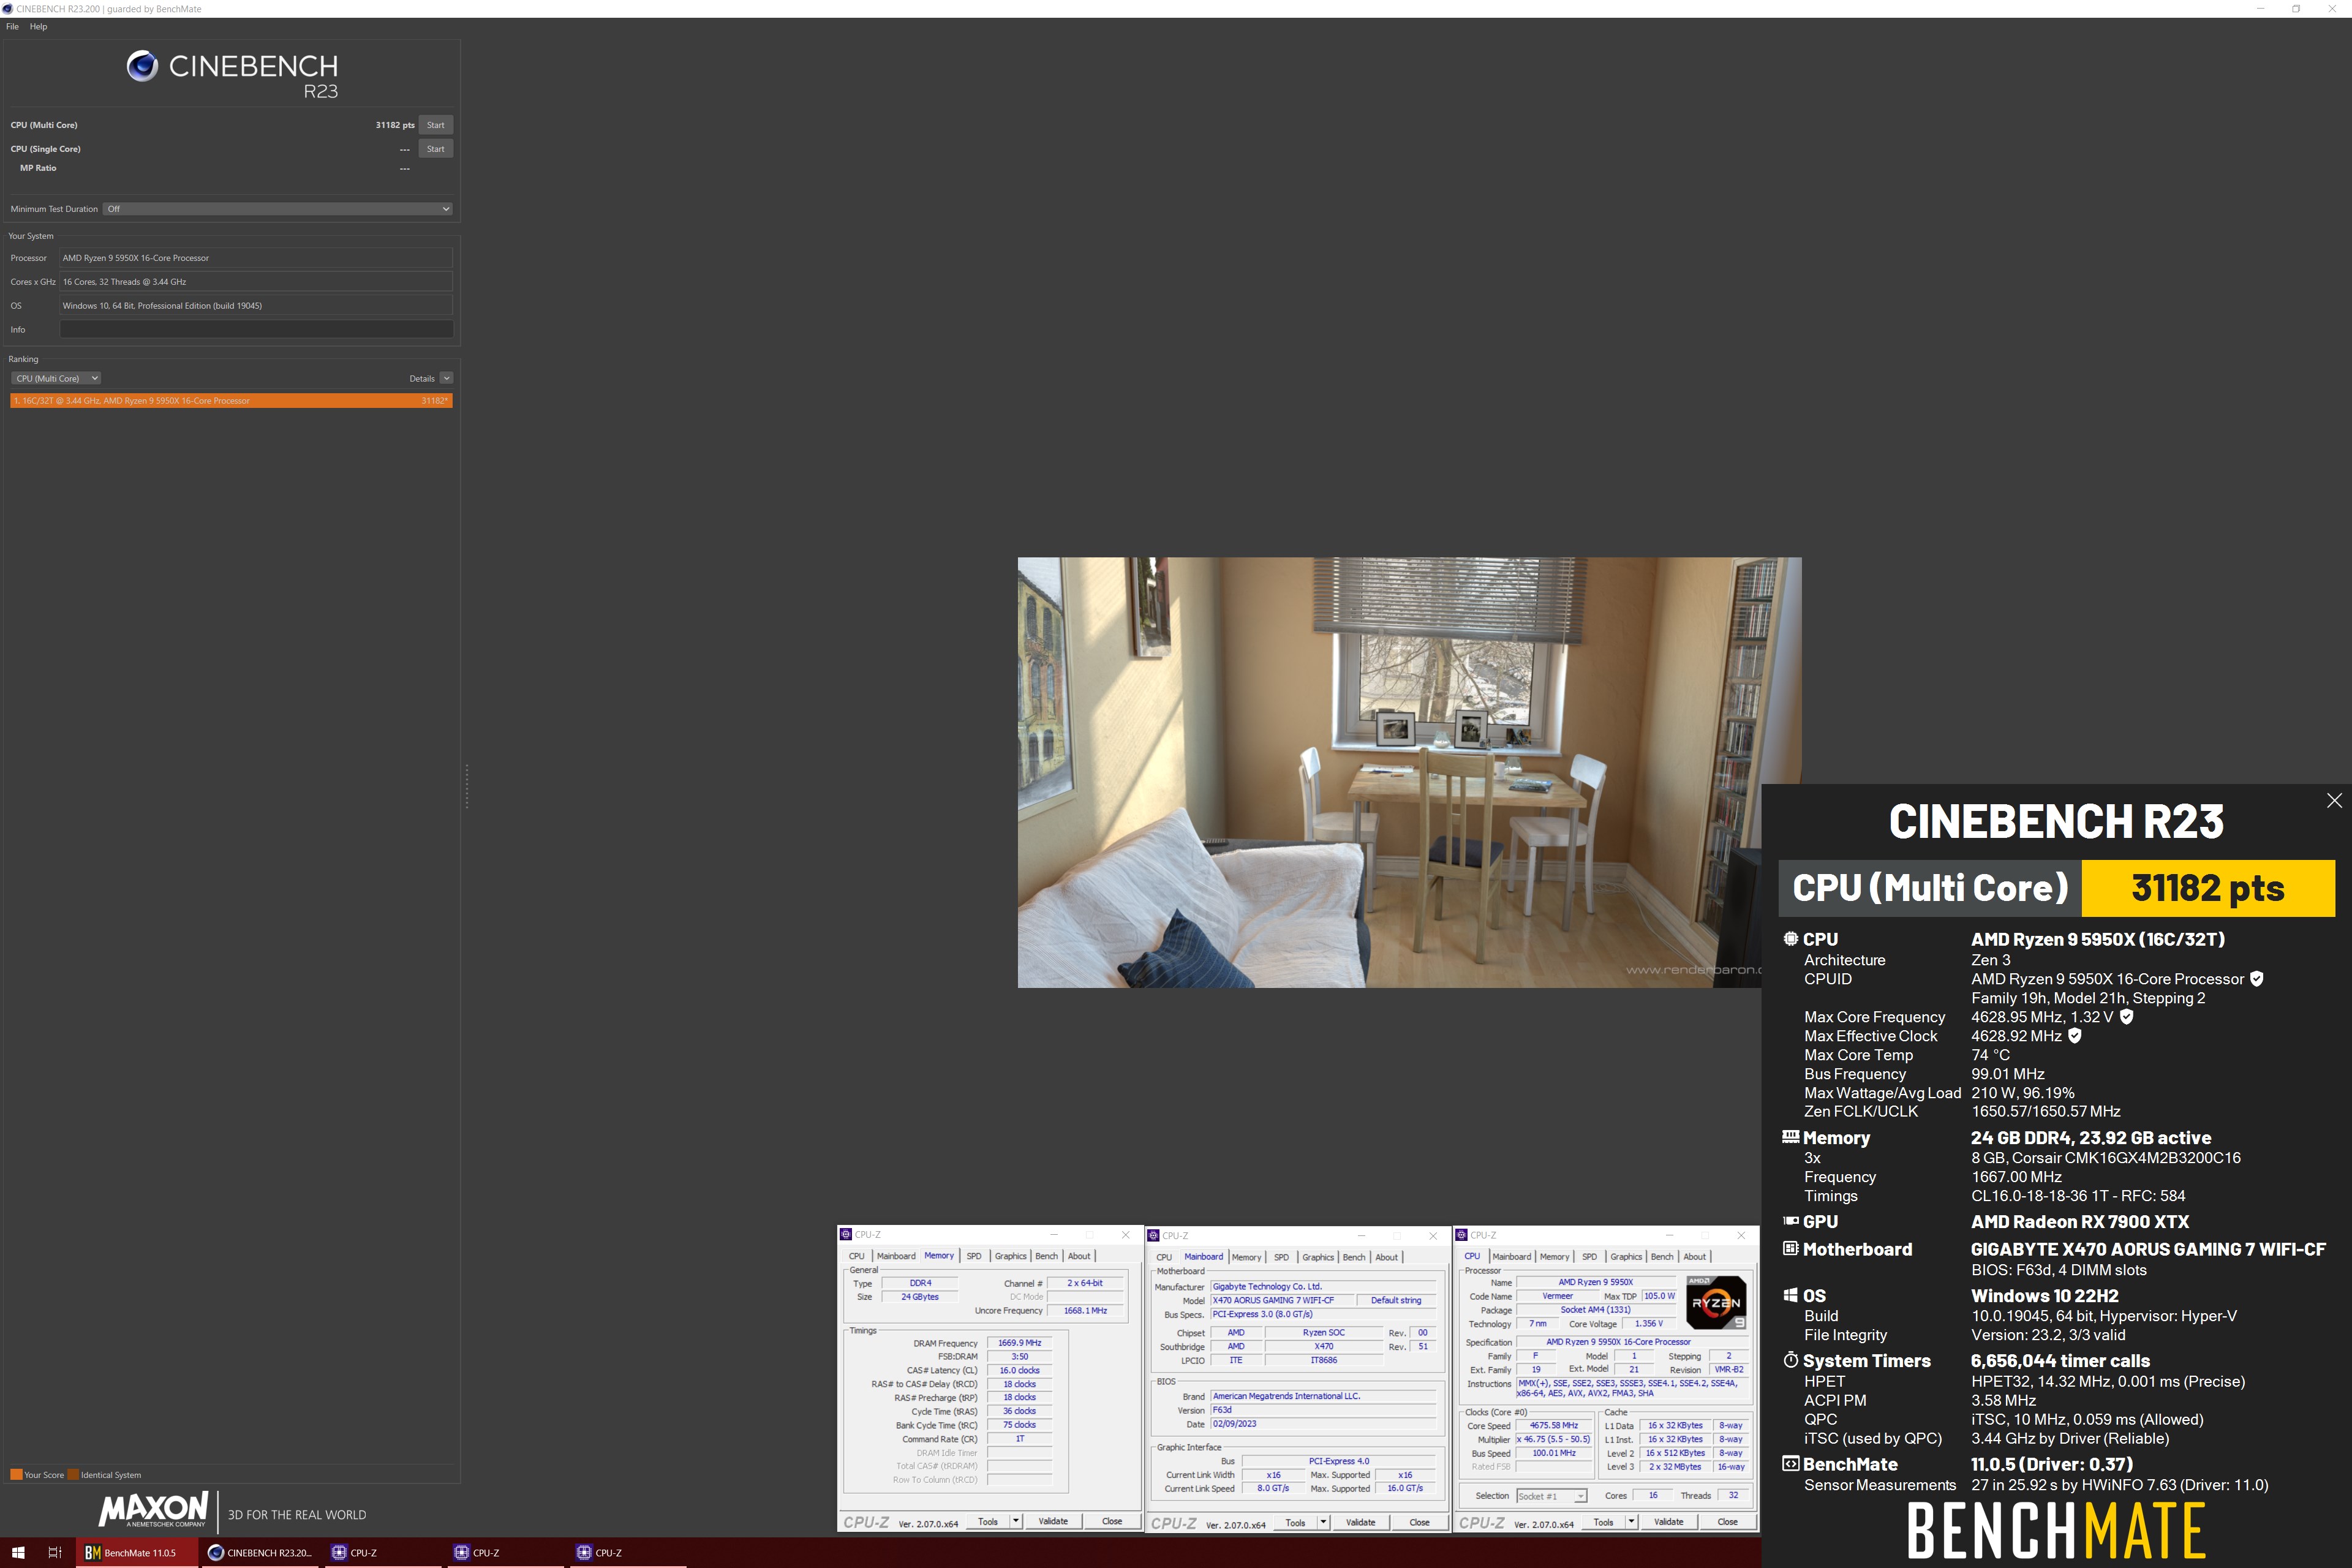Click into the Info text field
The height and width of the screenshot is (1568, 2352).
pyautogui.click(x=256, y=329)
